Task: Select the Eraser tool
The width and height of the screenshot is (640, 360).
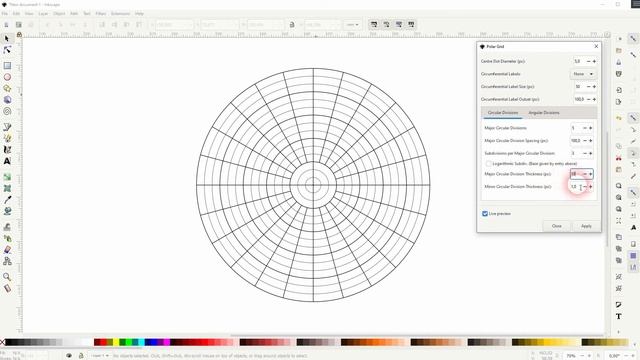Action: [7, 249]
